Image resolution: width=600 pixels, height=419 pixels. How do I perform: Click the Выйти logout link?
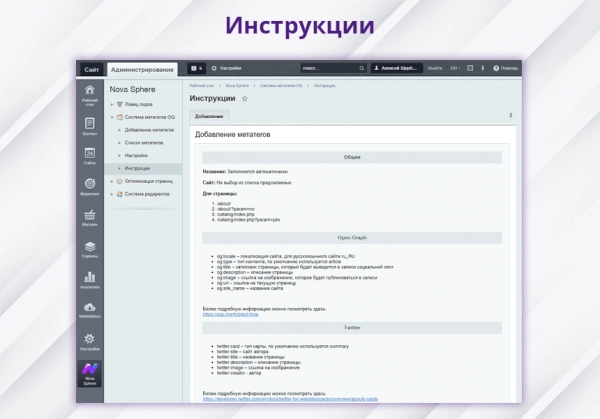tap(435, 68)
